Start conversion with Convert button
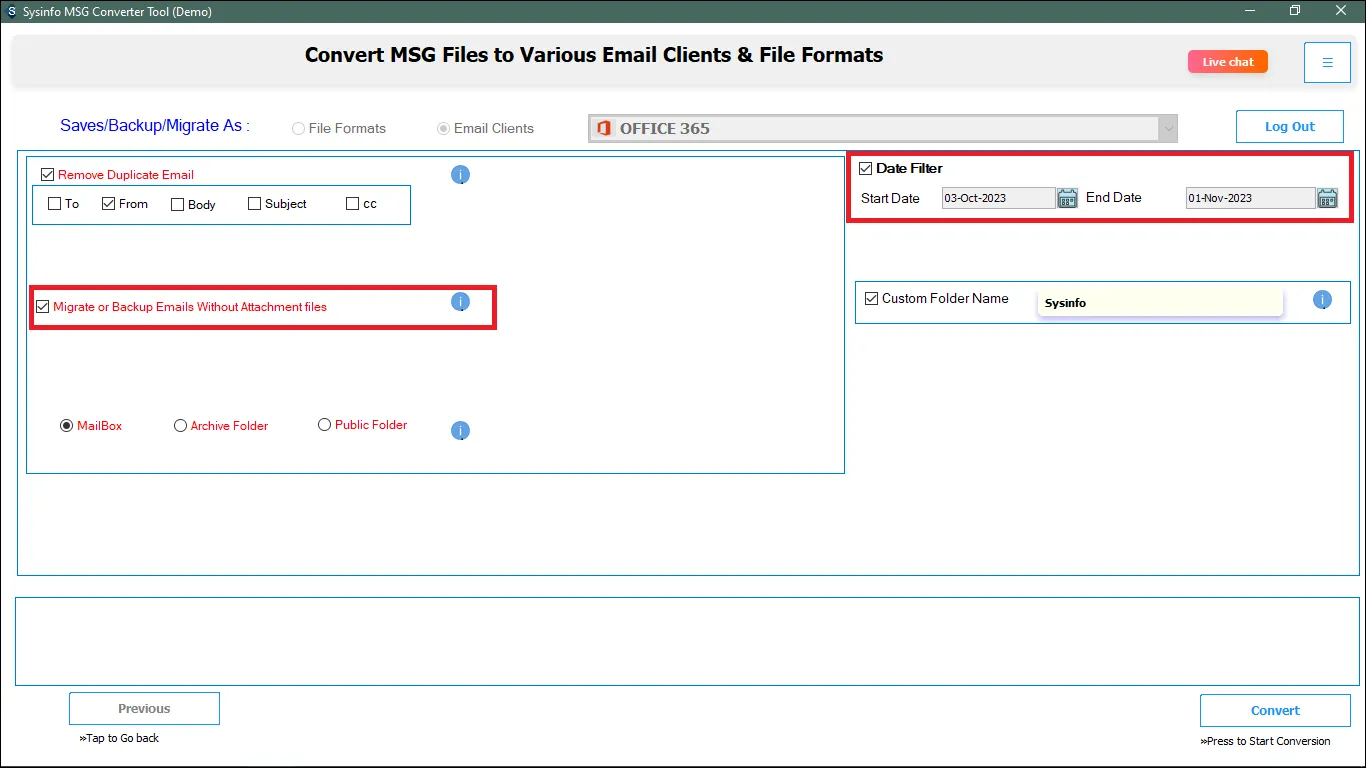The width and height of the screenshot is (1366, 768). [x=1275, y=711]
